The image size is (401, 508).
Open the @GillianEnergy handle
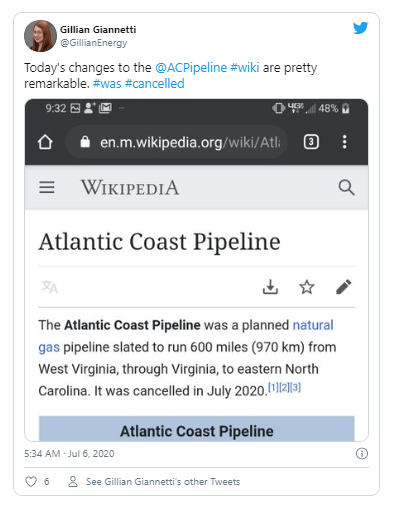point(94,43)
